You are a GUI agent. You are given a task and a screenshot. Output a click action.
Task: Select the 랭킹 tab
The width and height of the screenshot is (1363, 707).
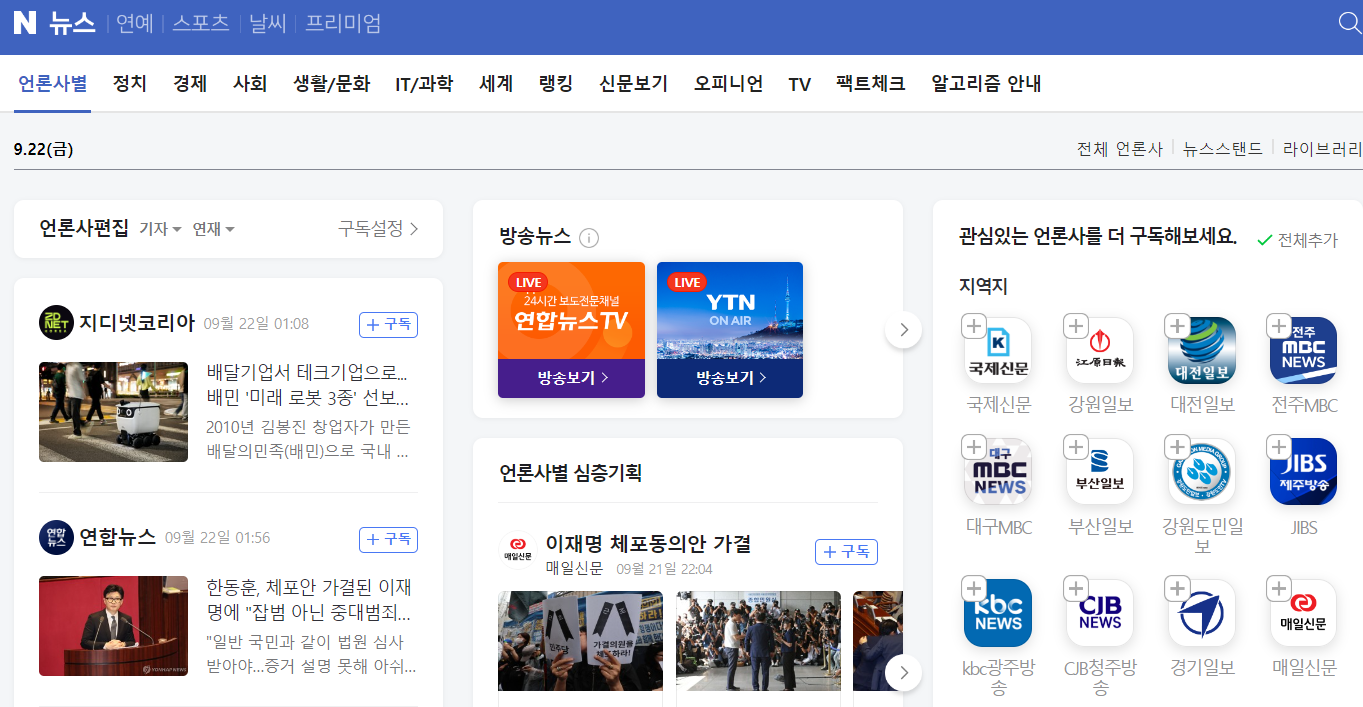point(556,84)
